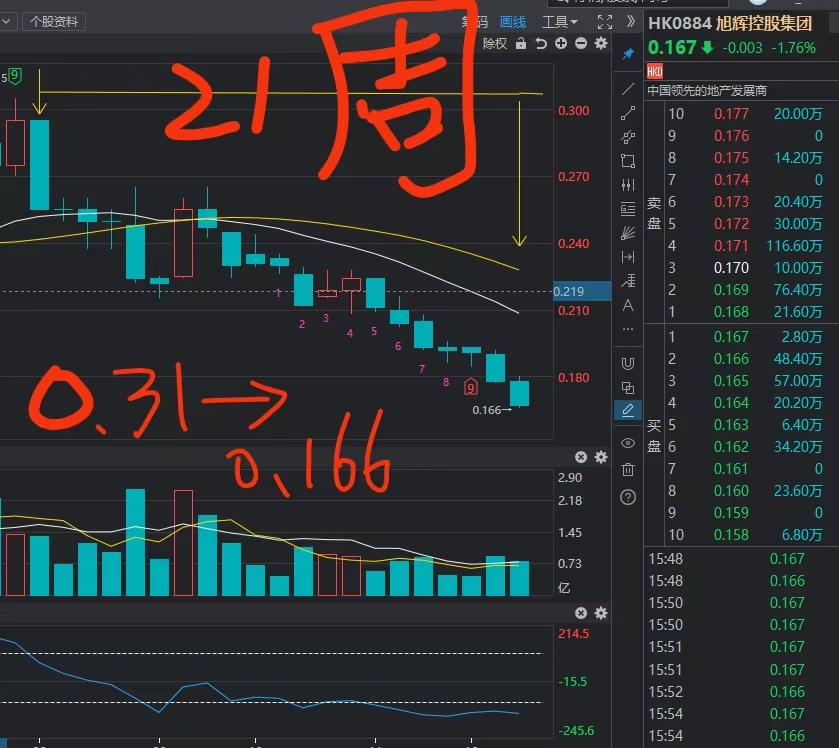Close the volume indicator panel

pos(581,457)
